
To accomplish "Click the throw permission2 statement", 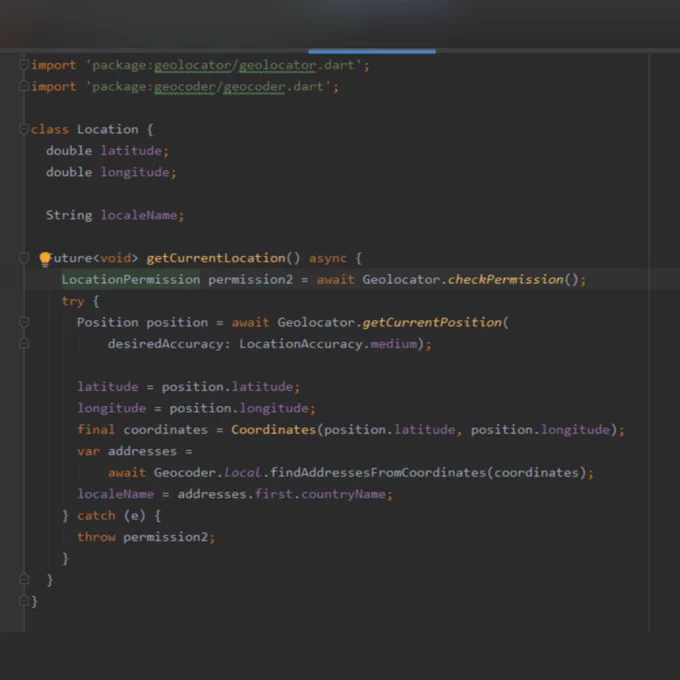I will click(146, 537).
